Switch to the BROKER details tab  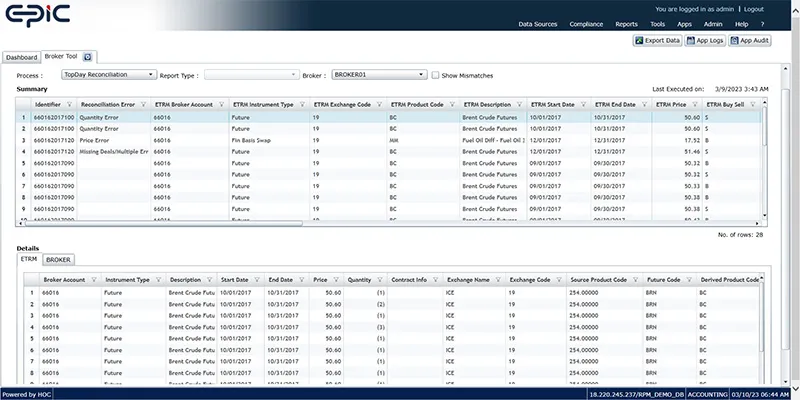(x=58, y=259)
